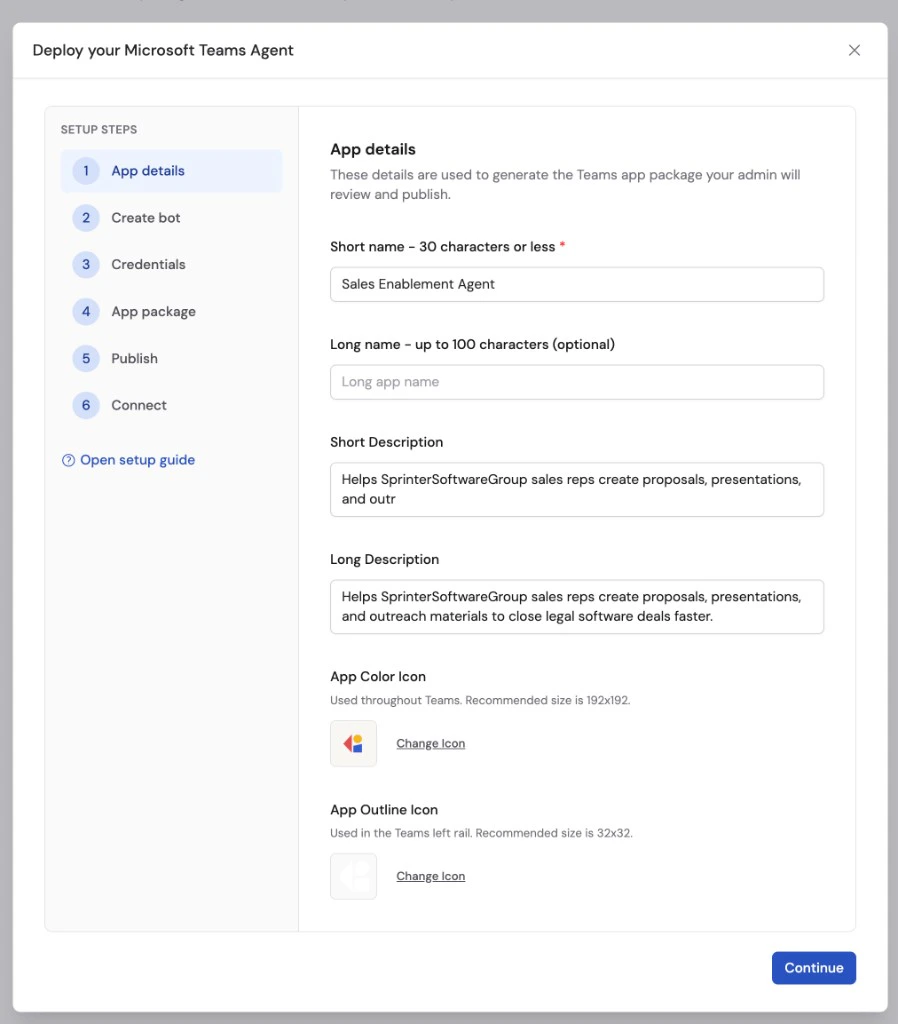898x1024 pixels.
Task: Click the help circle icon beside setup guide
Action: coord(68,460)
